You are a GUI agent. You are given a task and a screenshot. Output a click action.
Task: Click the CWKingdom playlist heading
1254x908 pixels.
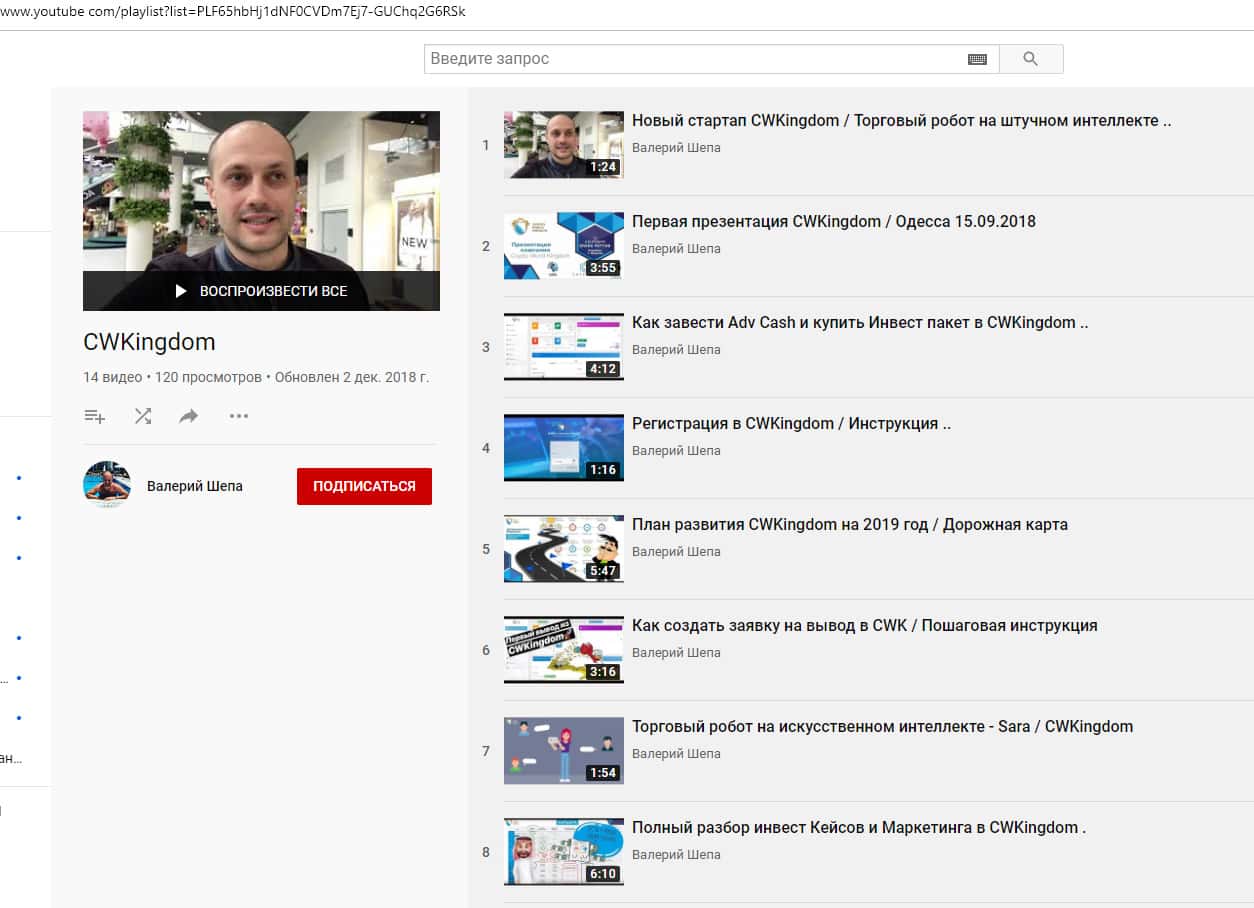(x=149, y=342)
